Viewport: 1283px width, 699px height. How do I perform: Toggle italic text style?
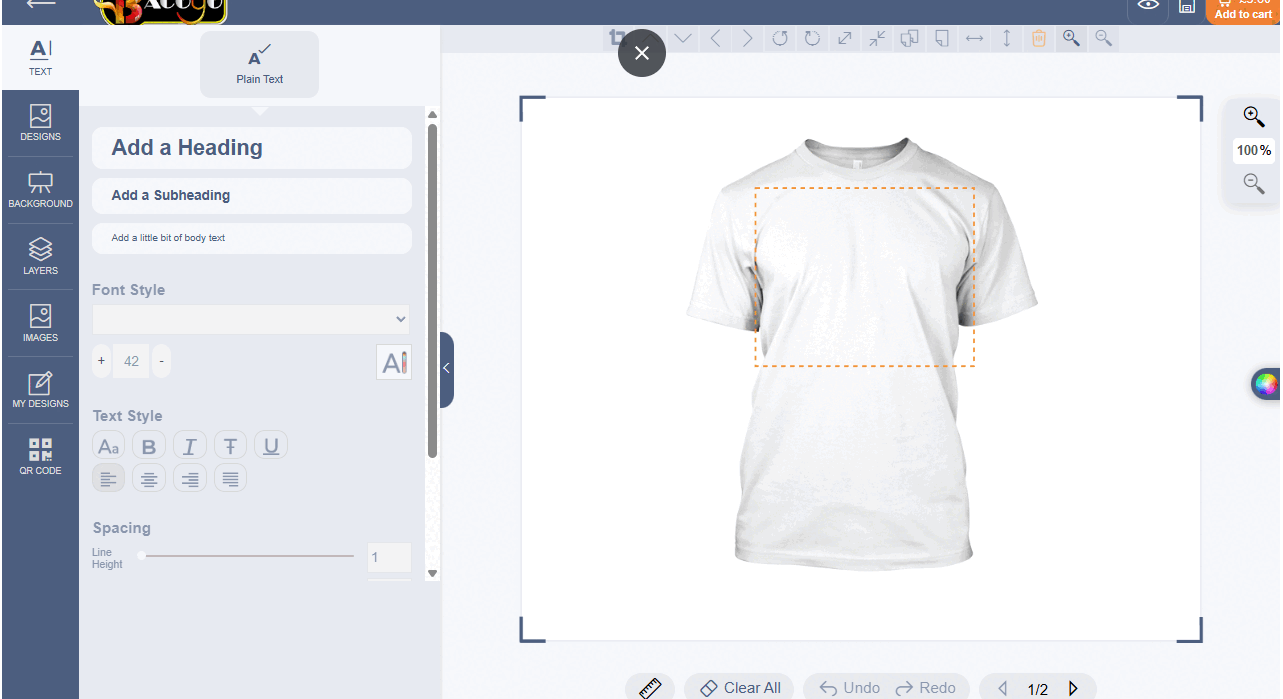pyautogui.click(x=190, y=446)
